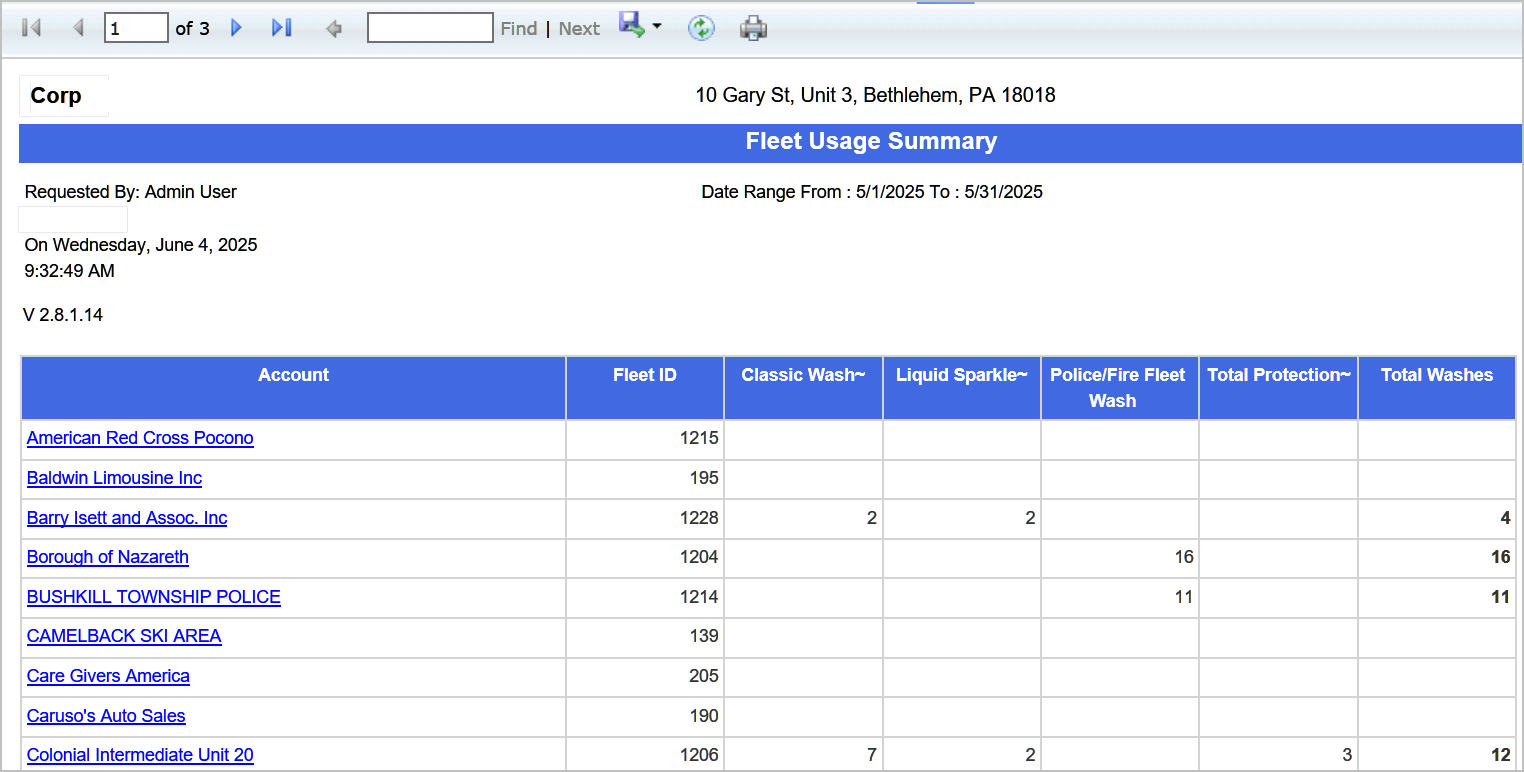Click Fleet ID value 1206

point(699,755)
